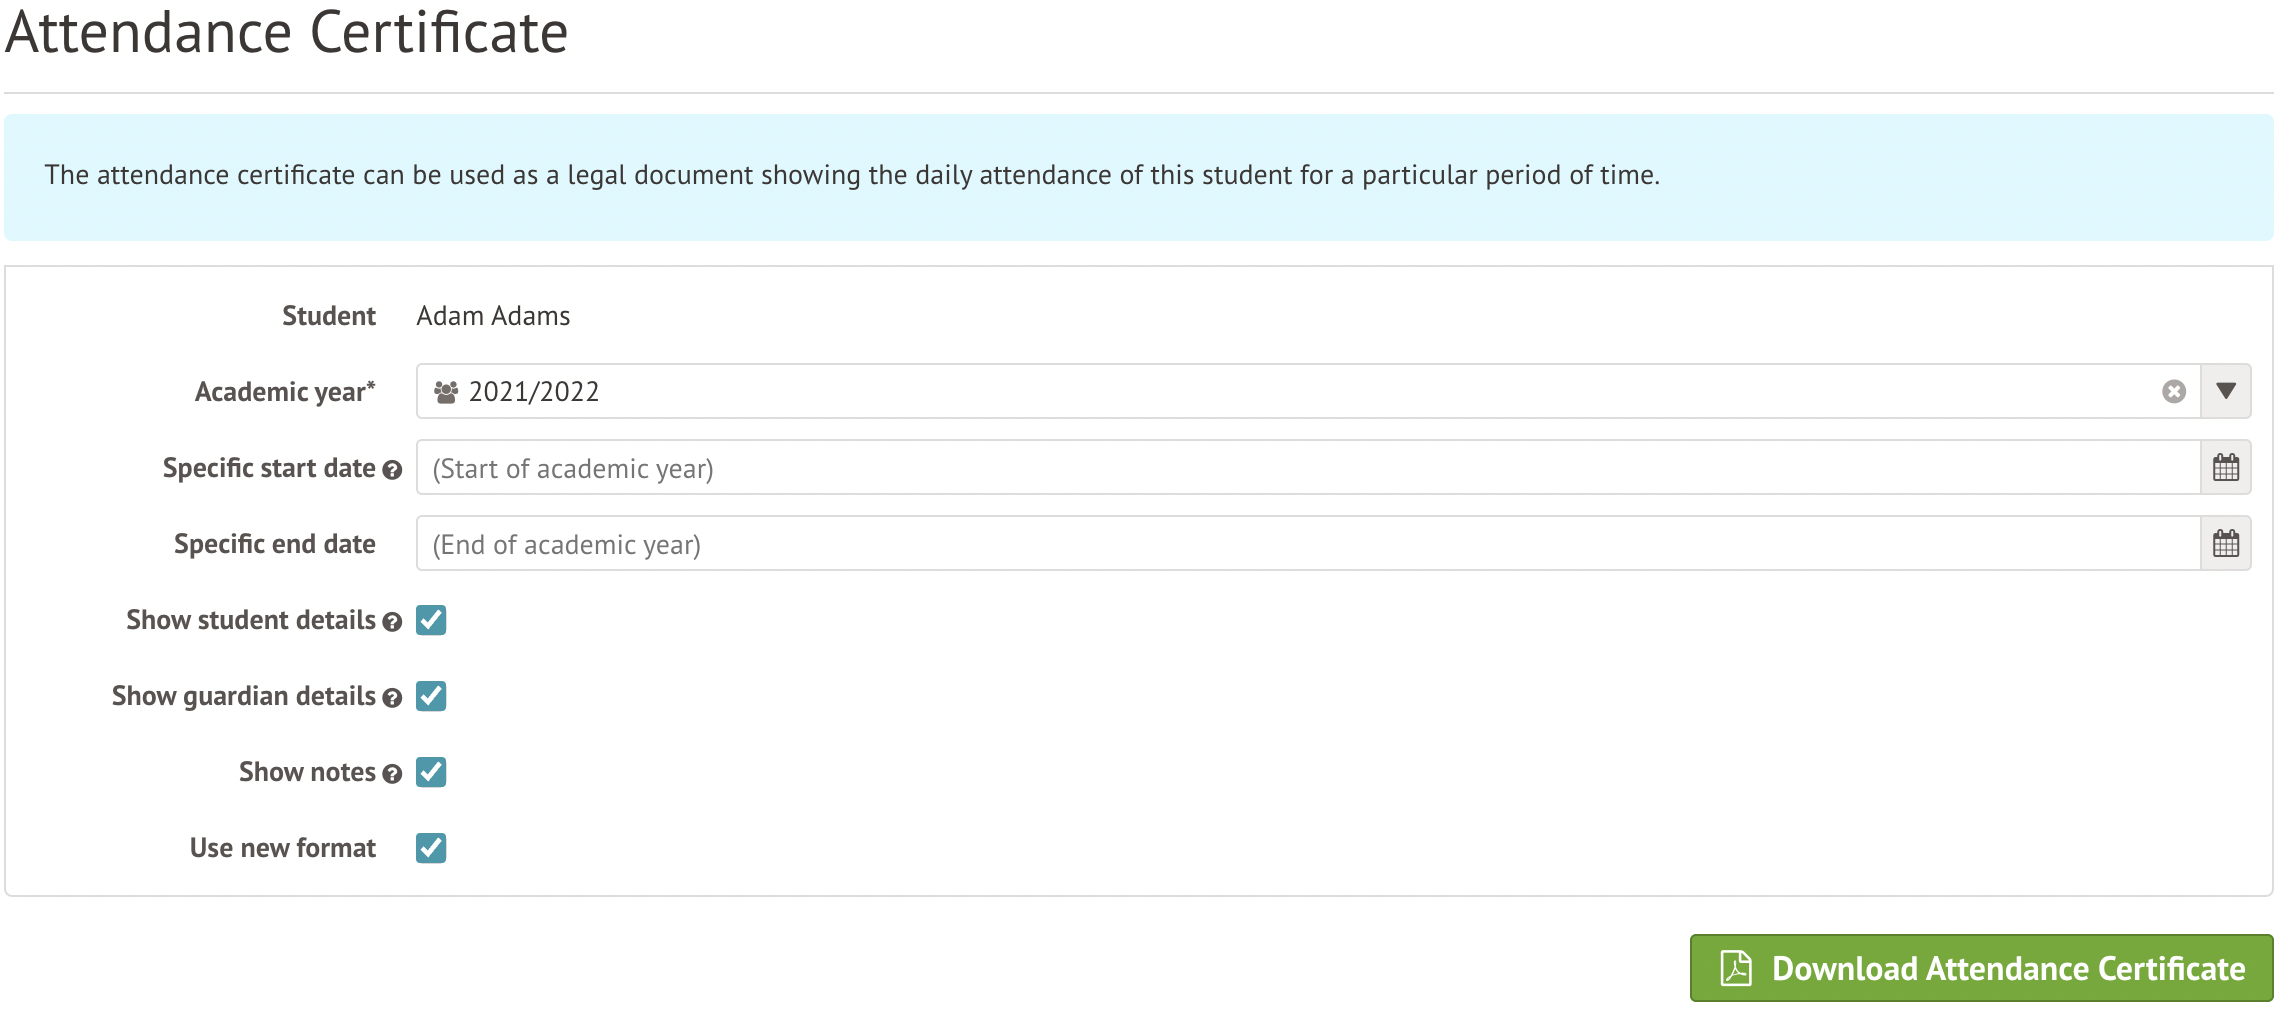The width and height of the screenshot is (2290, 1016).
Task: Click help icon beside Show student details
Action: pyautogui.click(x=392, y=622)
